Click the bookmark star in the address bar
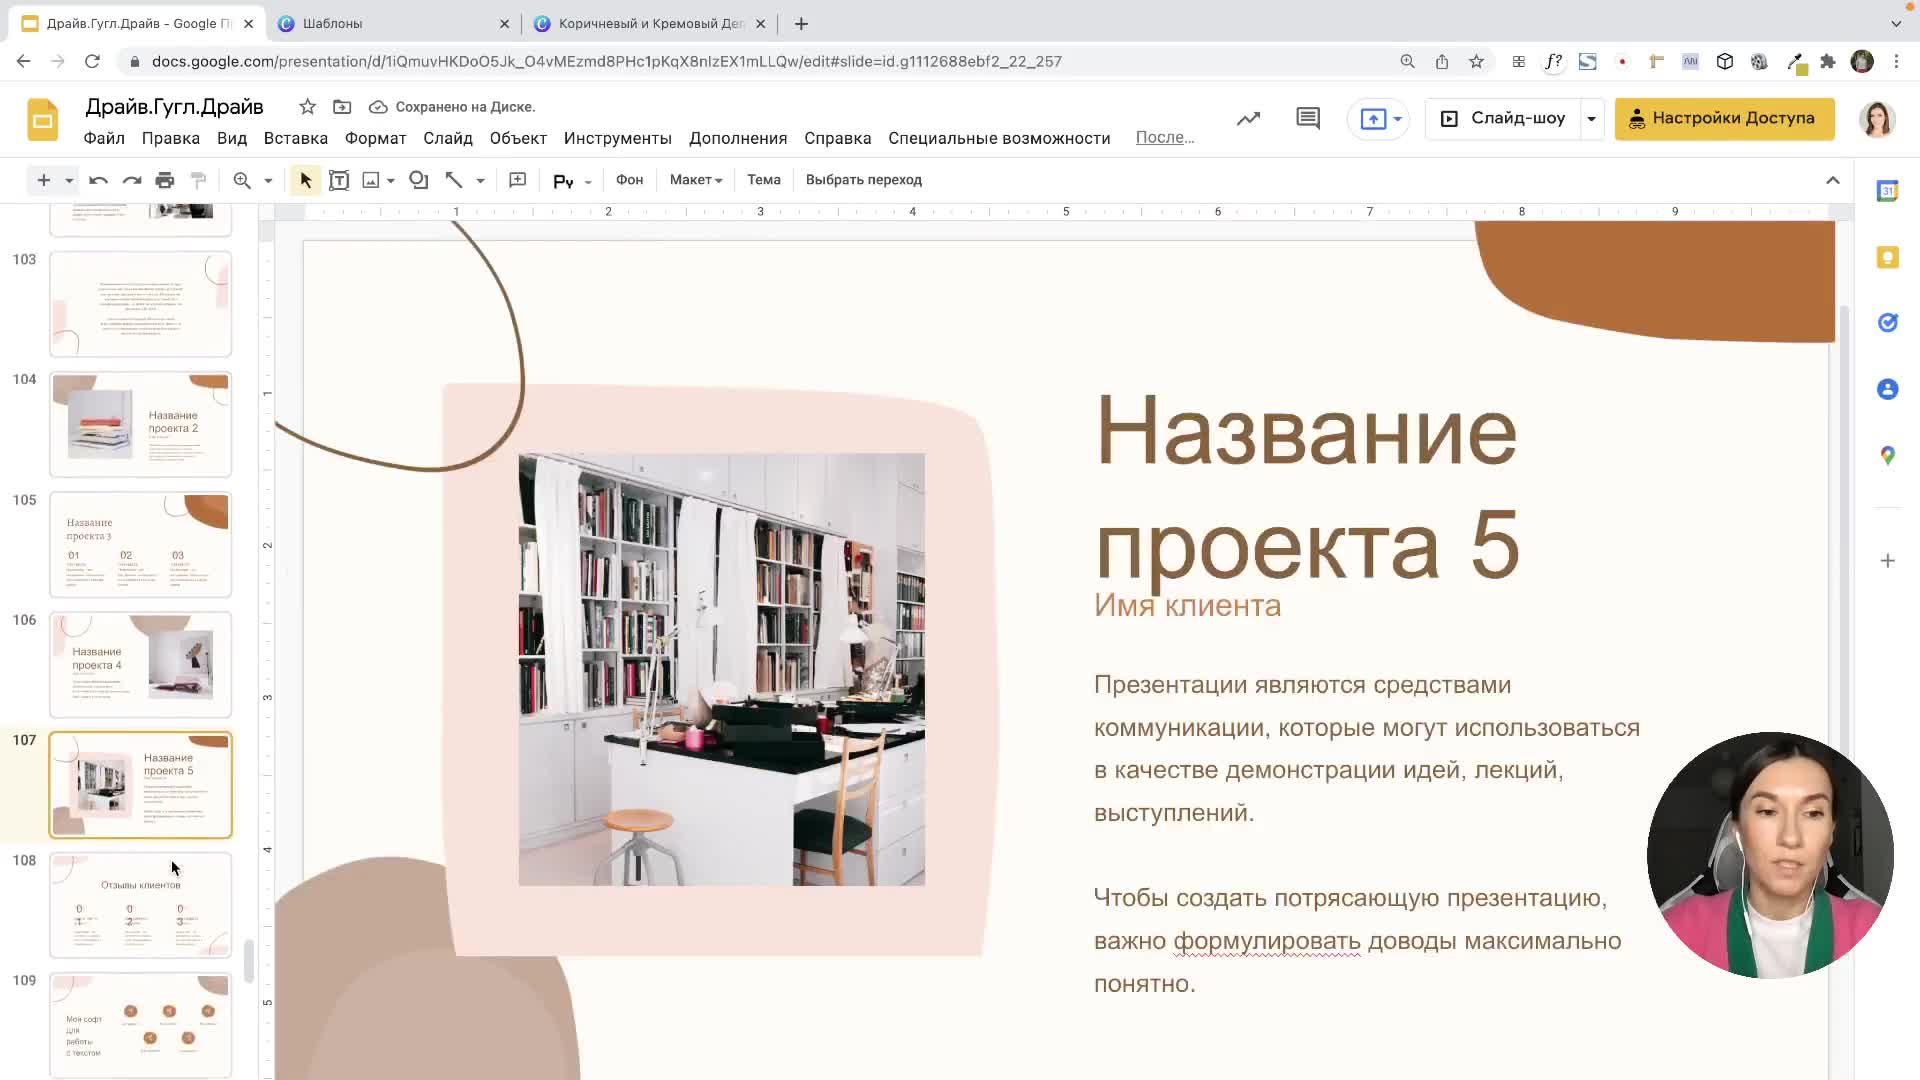Image resolution: width=1920 pixels, height=1080 pixels. [x=1476, y=62]
